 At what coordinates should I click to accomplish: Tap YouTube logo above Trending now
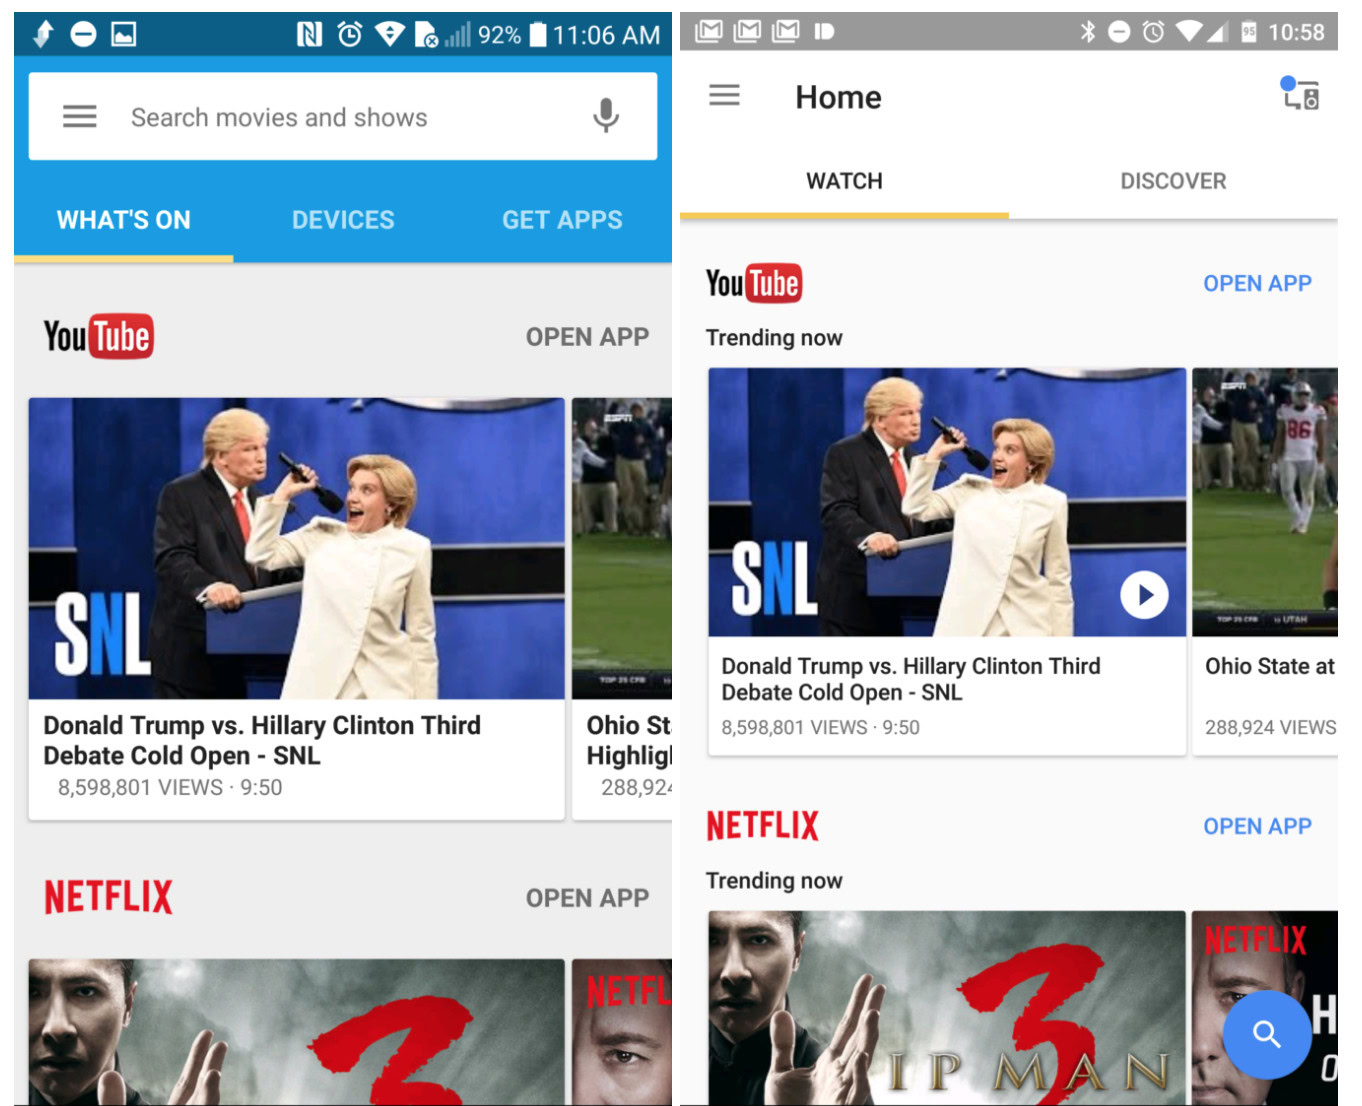point(754,283)
